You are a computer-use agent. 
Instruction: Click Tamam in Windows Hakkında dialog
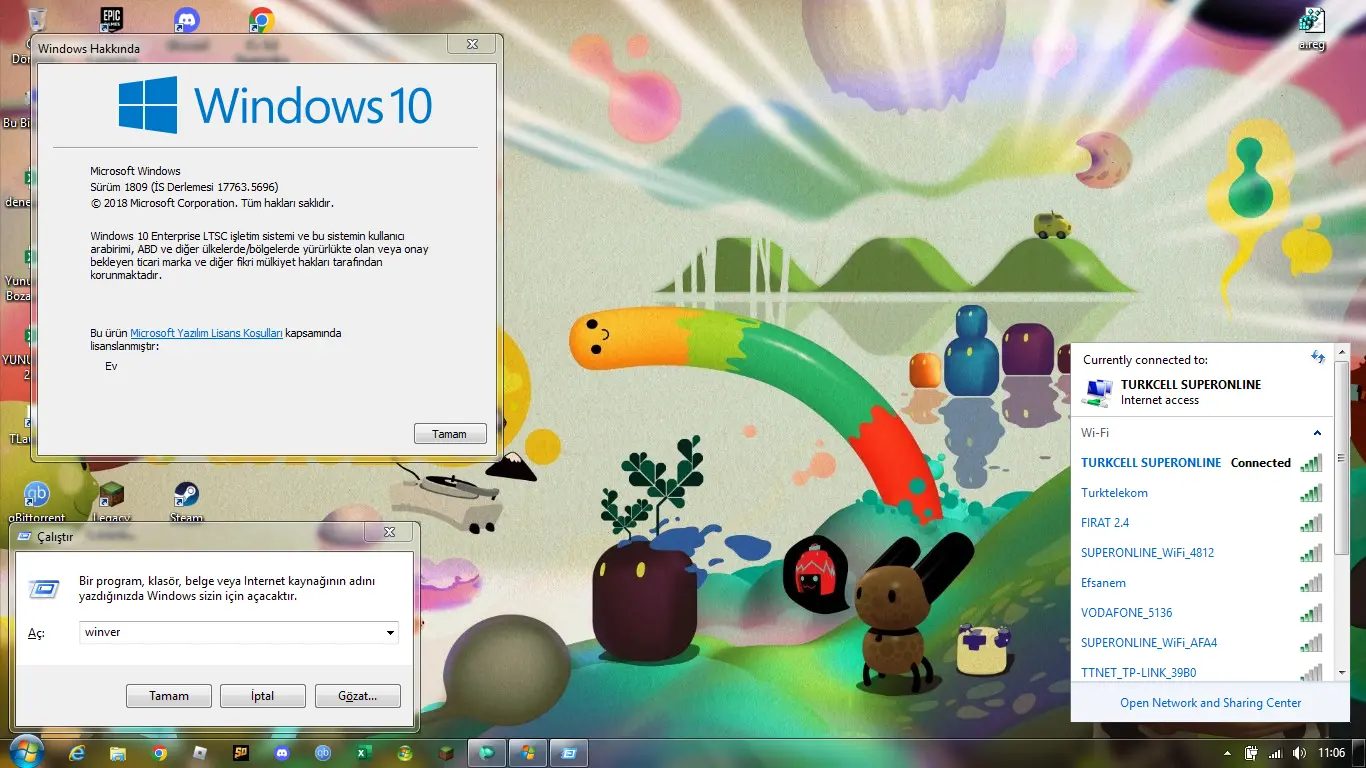(450, 434)
